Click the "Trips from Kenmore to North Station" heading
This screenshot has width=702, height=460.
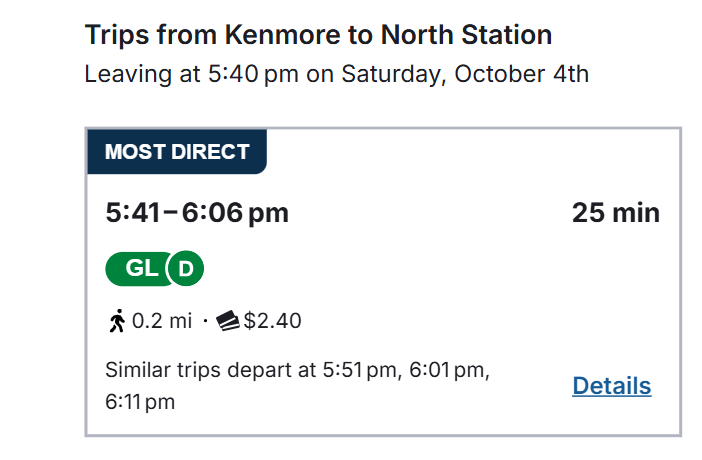point(318,35)
